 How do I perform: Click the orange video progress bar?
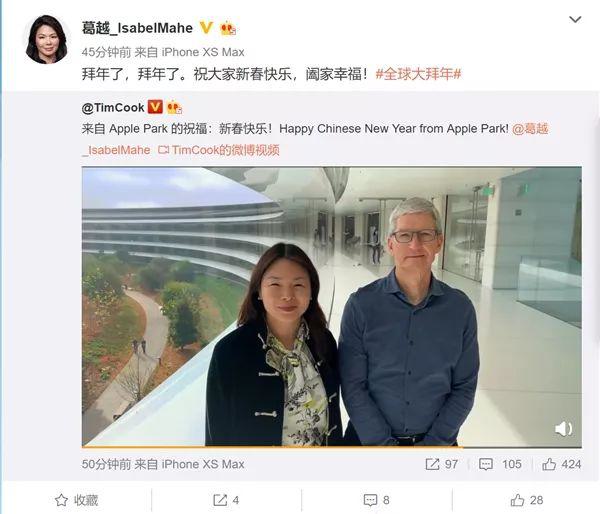(x=272, y=446)
